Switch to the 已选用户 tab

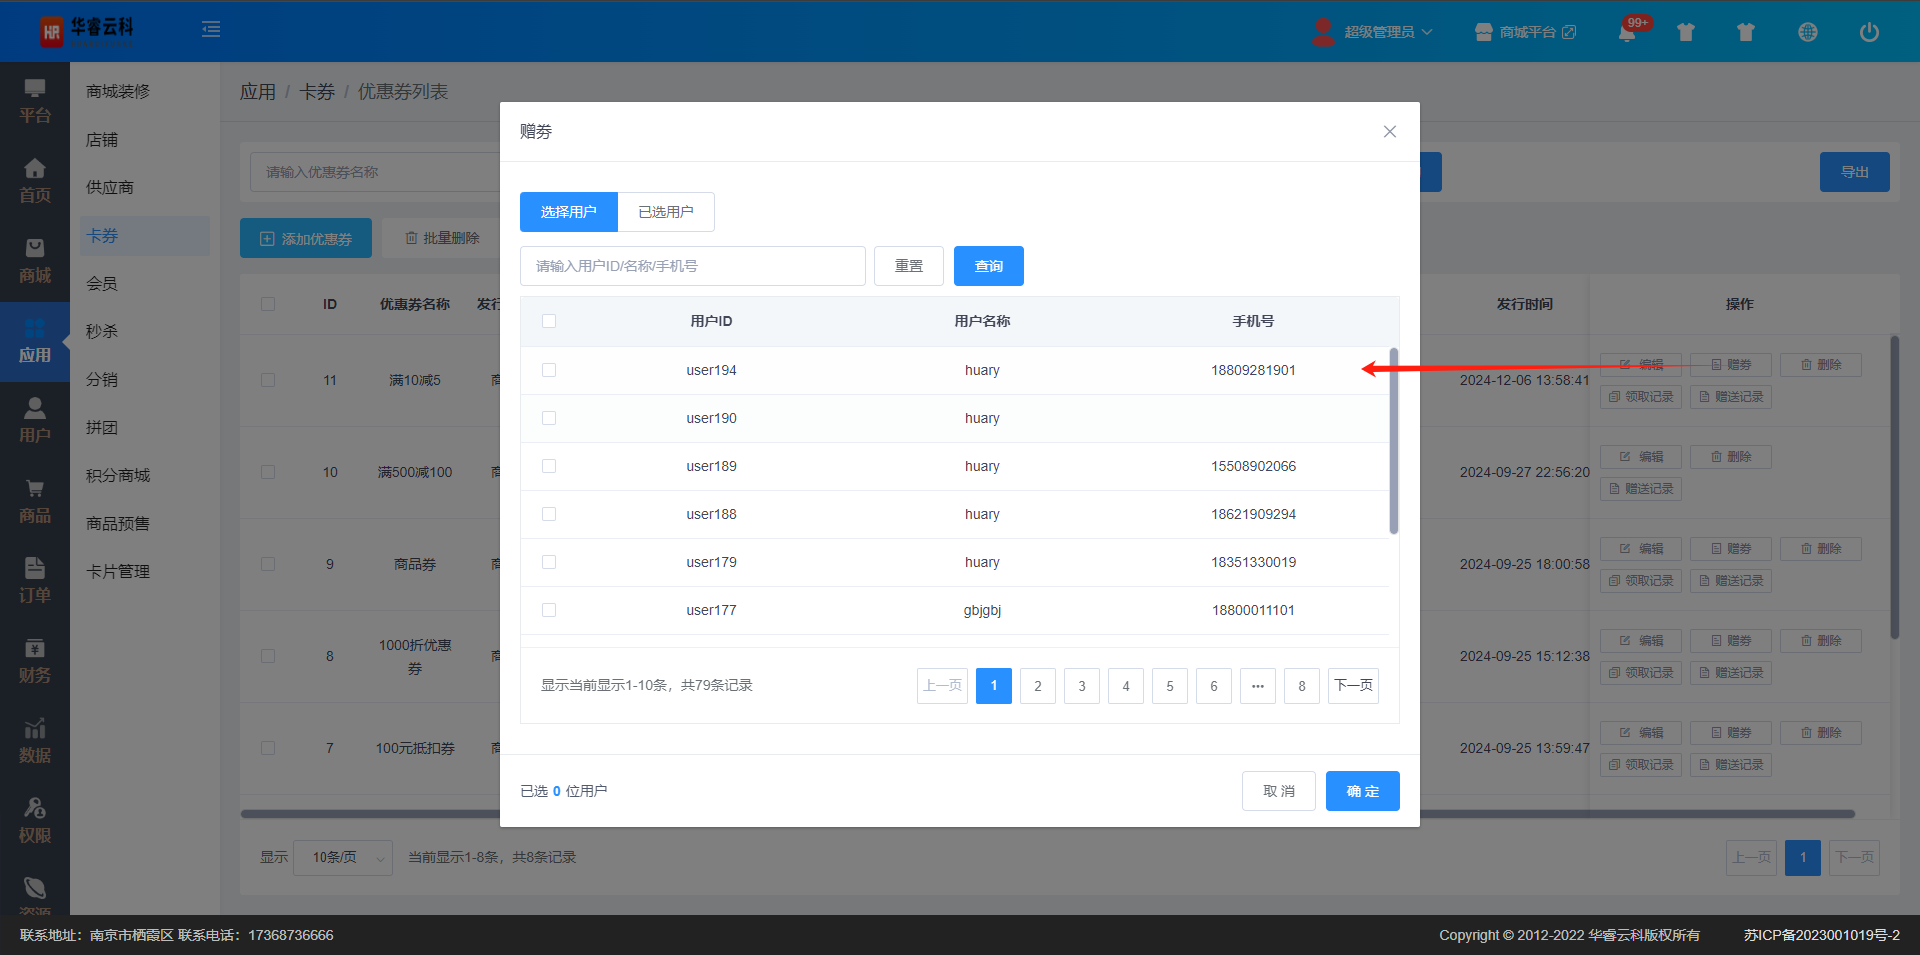[x=666, y=212]
